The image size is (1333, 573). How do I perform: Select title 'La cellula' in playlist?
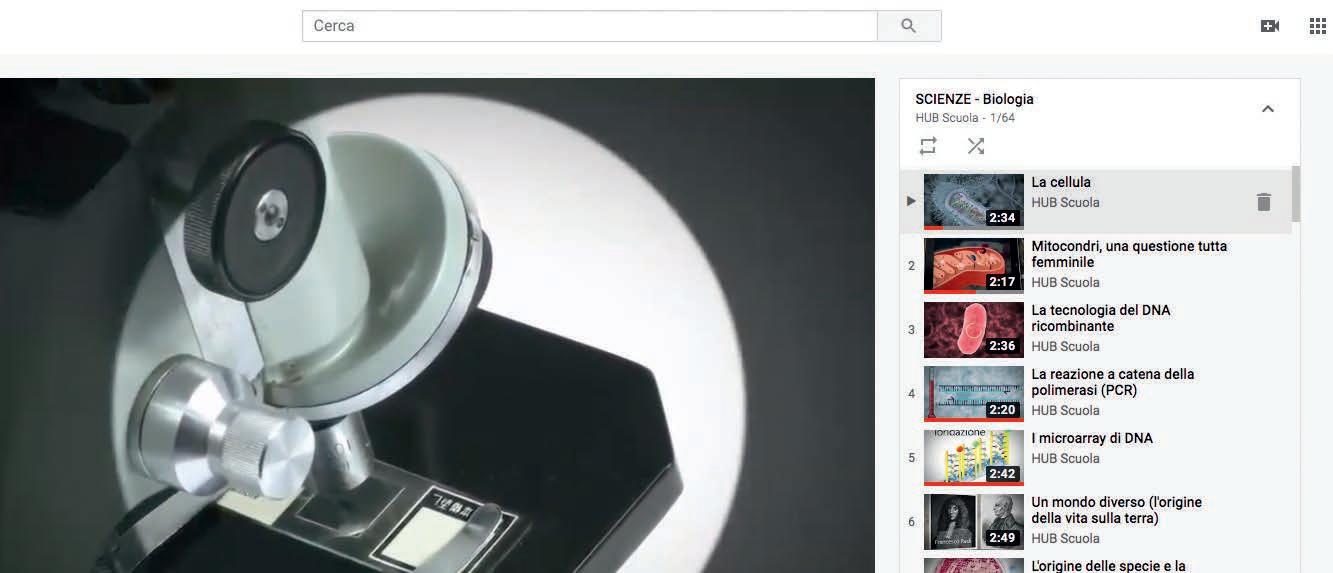point(1061,182)
